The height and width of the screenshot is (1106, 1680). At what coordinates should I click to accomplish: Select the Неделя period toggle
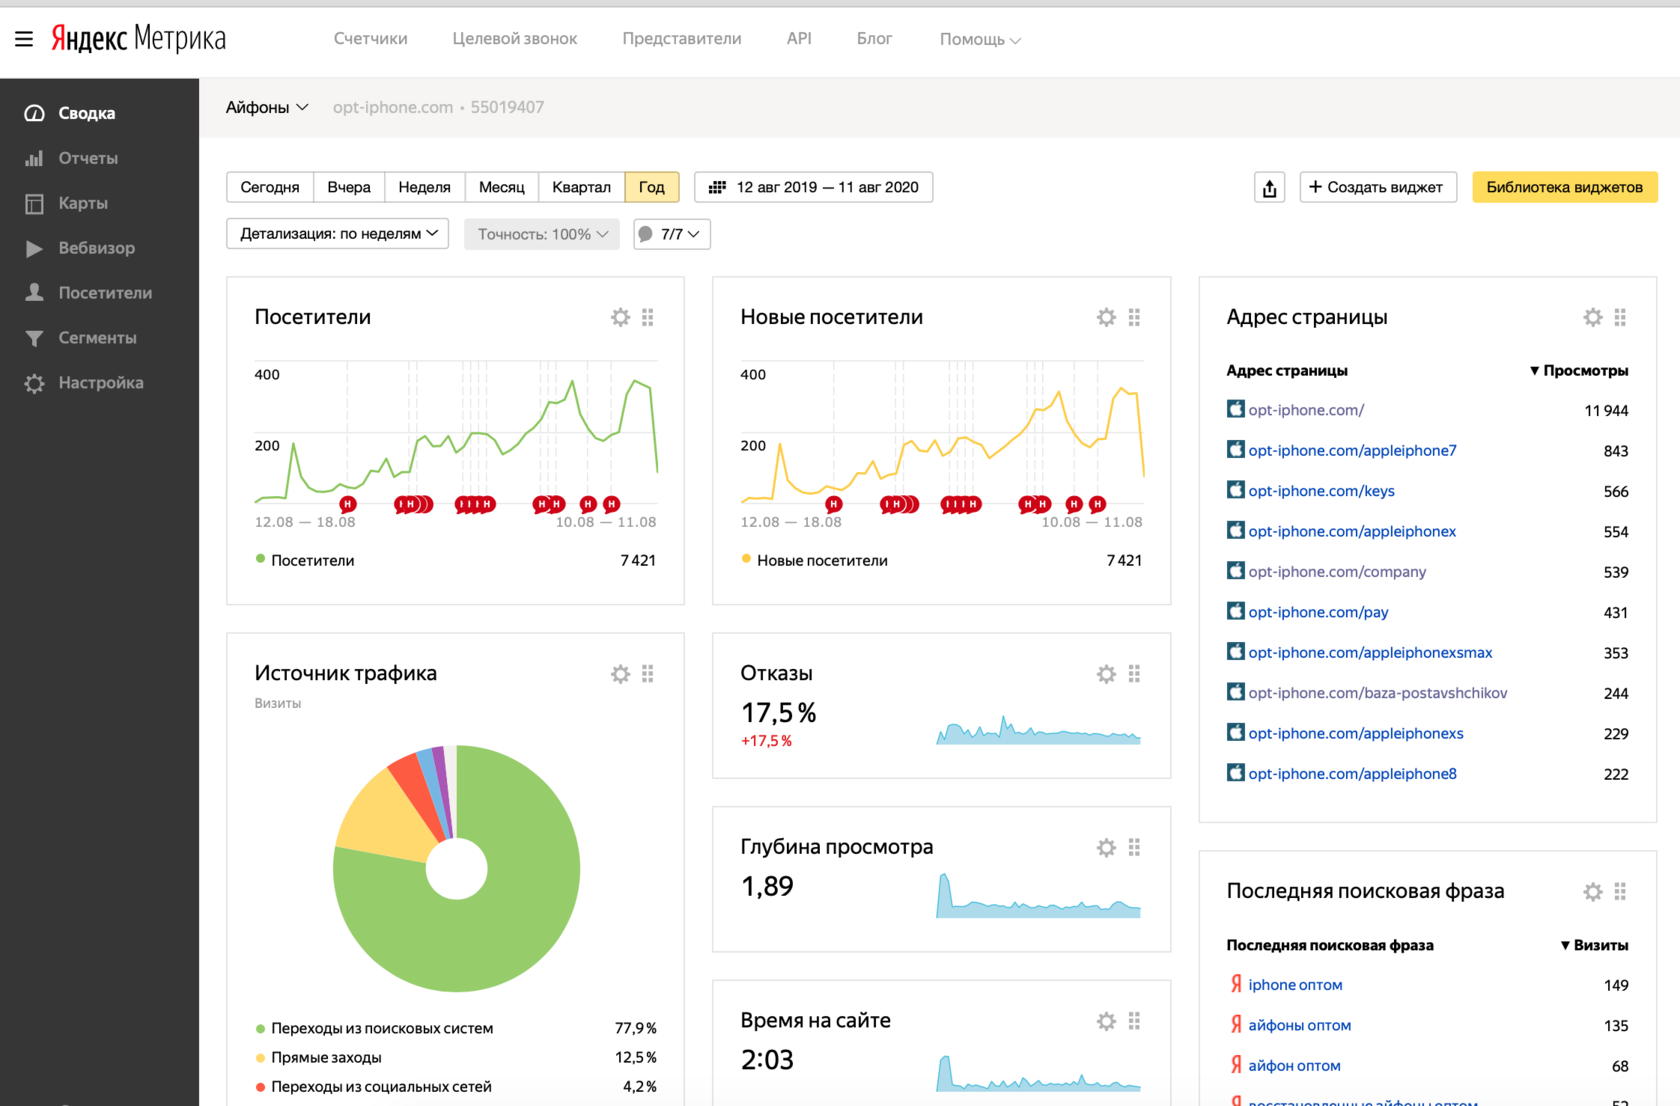[424, 187]
